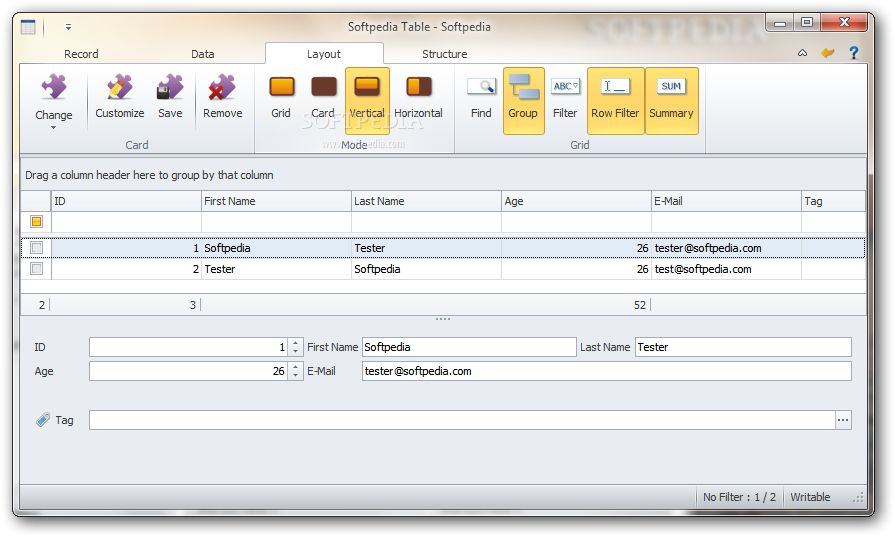Click the Tag text field
Viewport: 895px width, 537px height.
click(462, 420)
